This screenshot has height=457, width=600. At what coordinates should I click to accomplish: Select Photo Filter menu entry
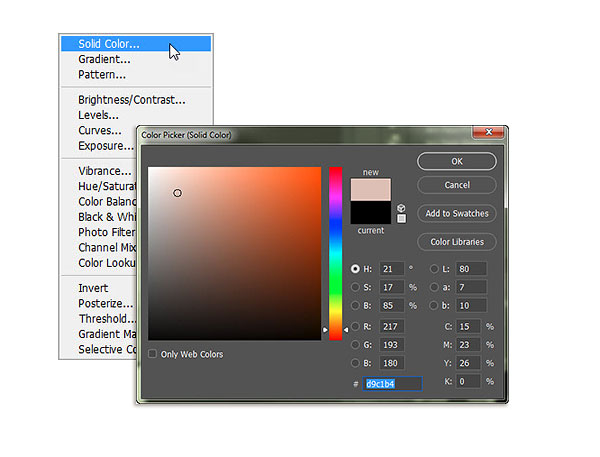click(x=99, y=232)
